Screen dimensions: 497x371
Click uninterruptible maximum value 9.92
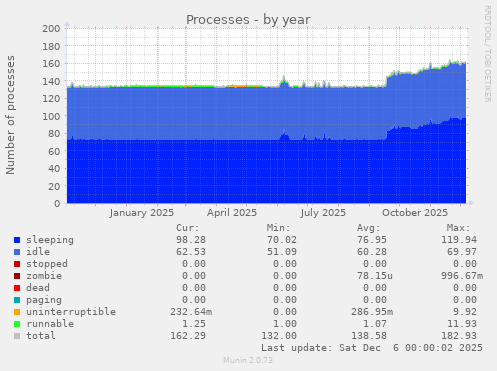(x=465, y=312)
